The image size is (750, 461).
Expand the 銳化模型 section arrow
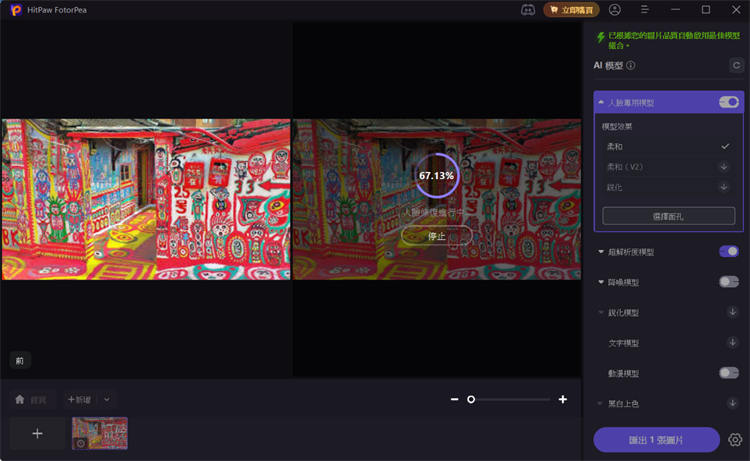click(601, 312)
